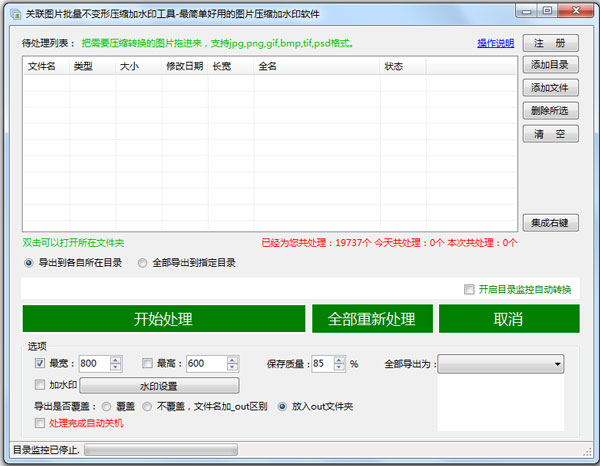Click the 修改日期 column header
This screenshot has height=466, width=600.
tap(183, 67)
